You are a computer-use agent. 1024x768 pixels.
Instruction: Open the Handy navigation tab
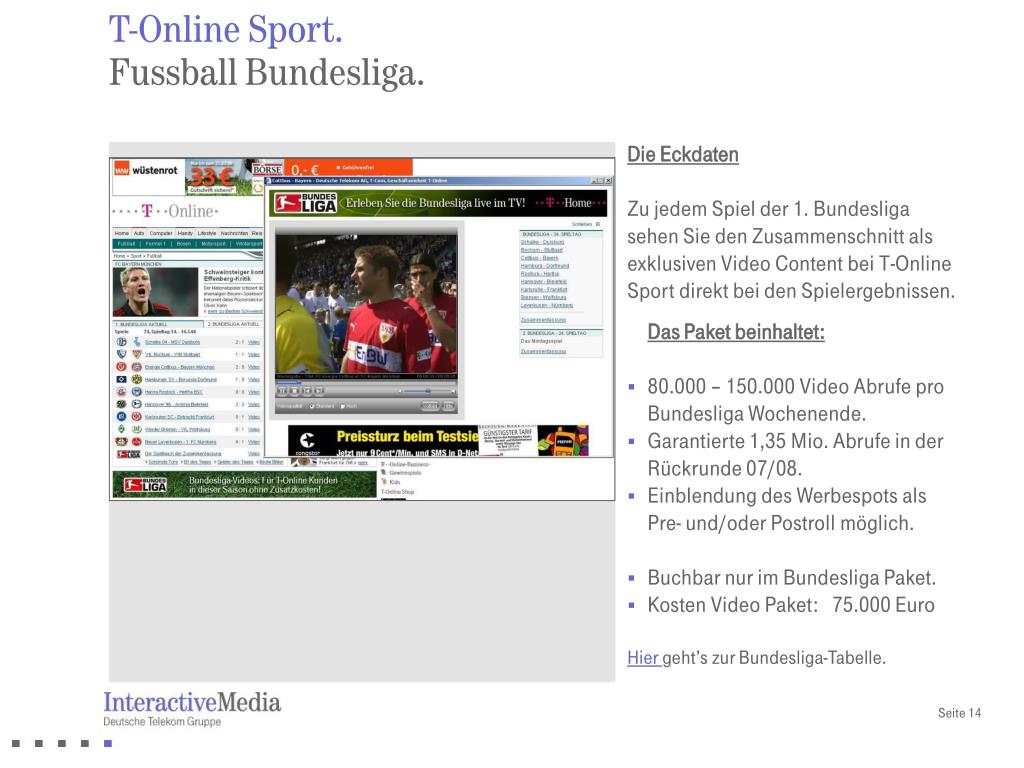click(185, 233)
